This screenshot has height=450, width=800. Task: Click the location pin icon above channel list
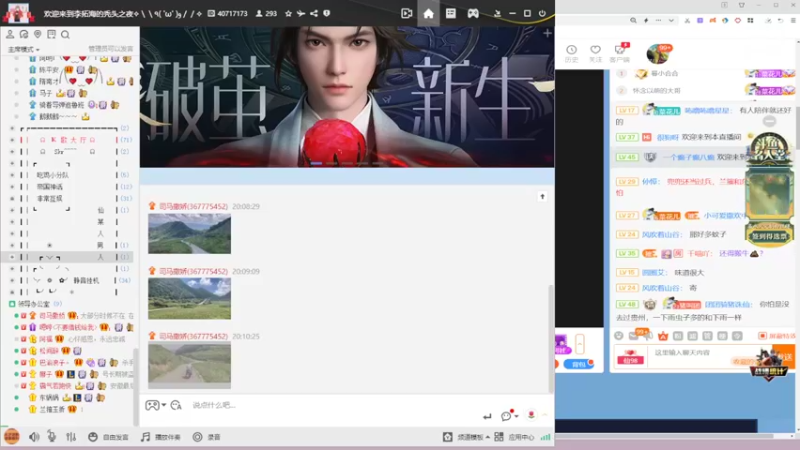[x=38, y=34]
